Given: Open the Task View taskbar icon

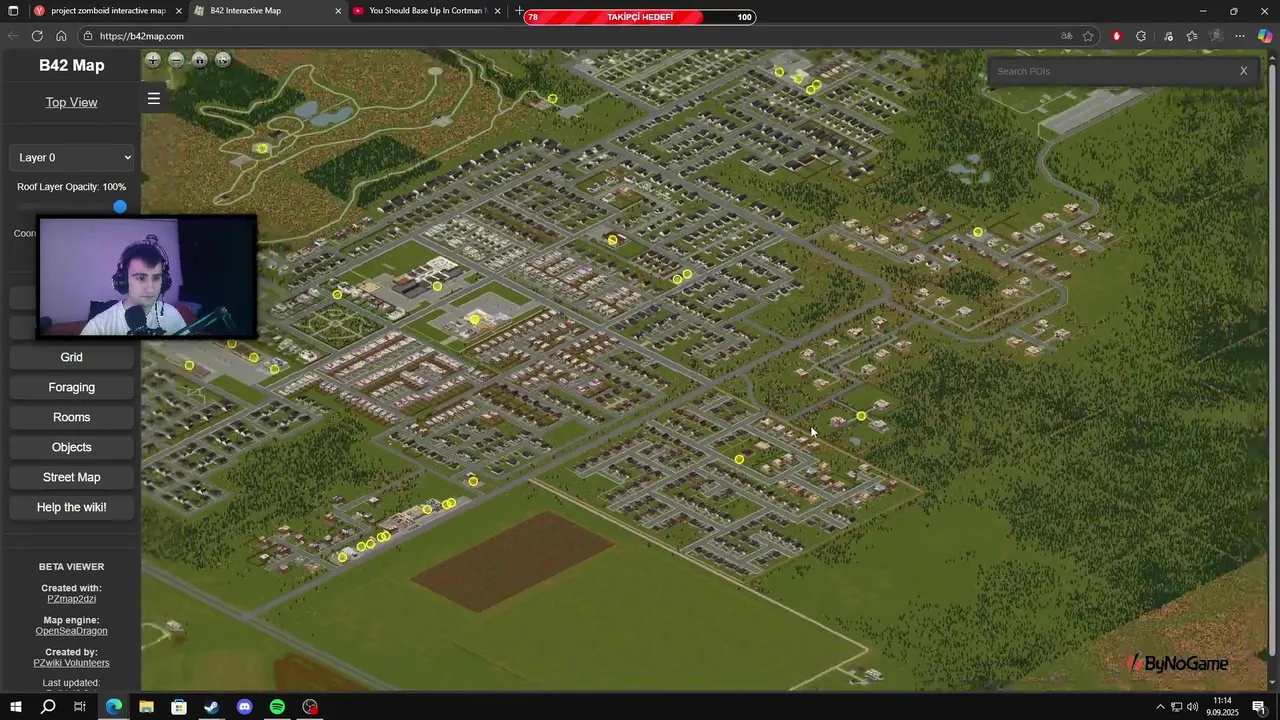Looking at the screenshot, I should pyautogui.click(x=80, y=707).
